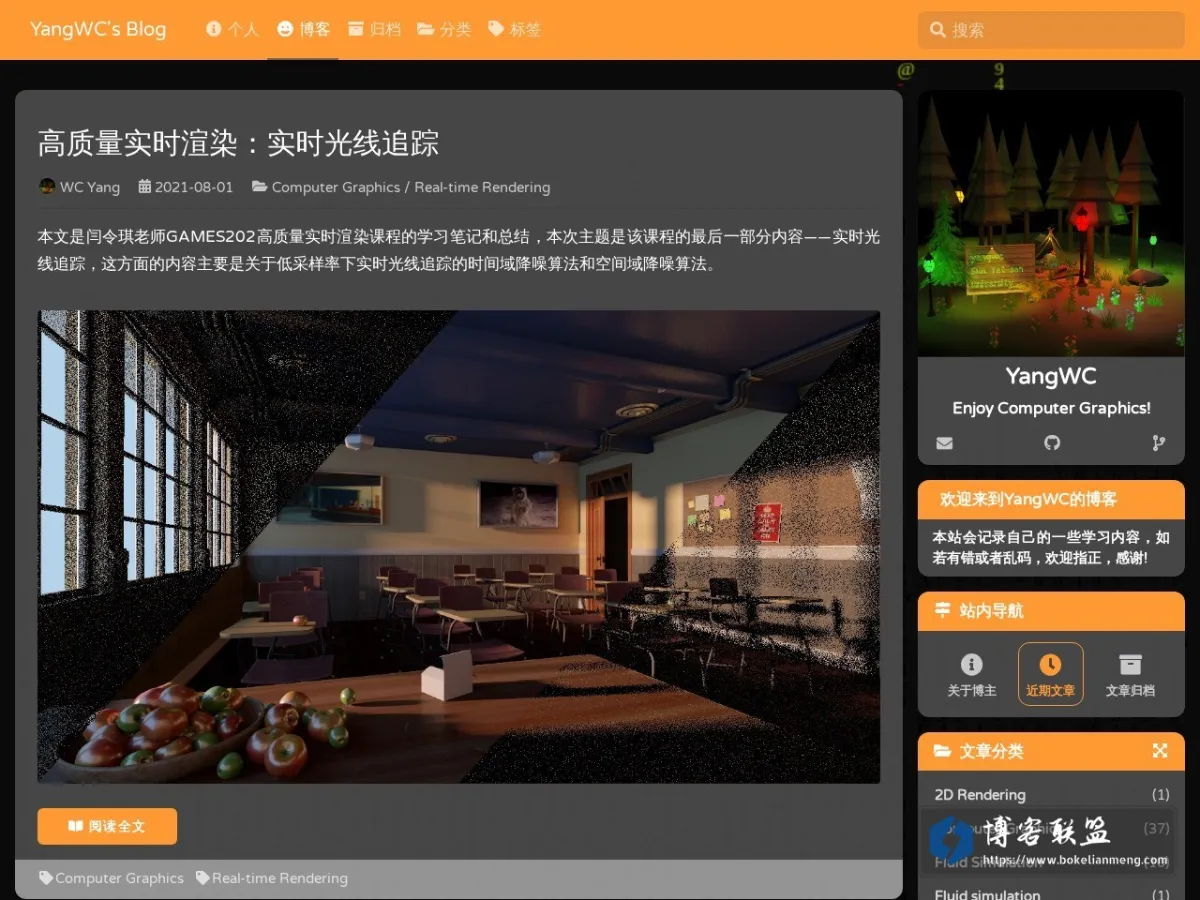Image resolution: width=1200 pixels, height=900 pixels.
Task: Open the GitHub profile icon
Action: [x=1051, y=443]
